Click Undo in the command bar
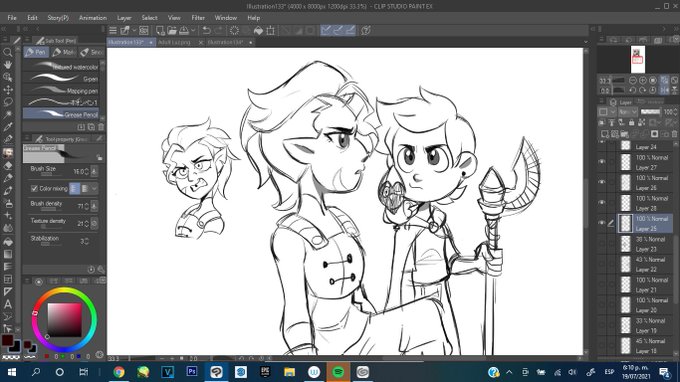 point(207,30)
